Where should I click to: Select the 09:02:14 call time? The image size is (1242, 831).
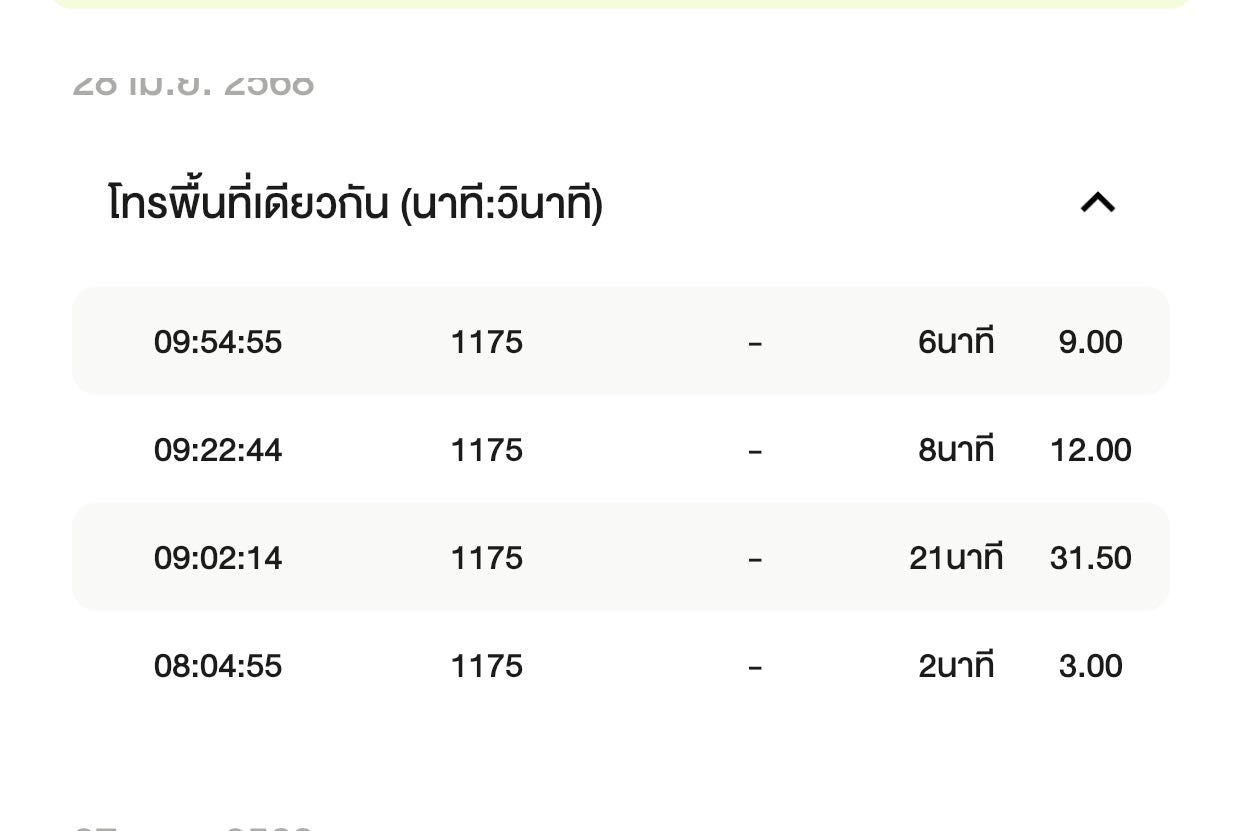(x=218, y=557)
